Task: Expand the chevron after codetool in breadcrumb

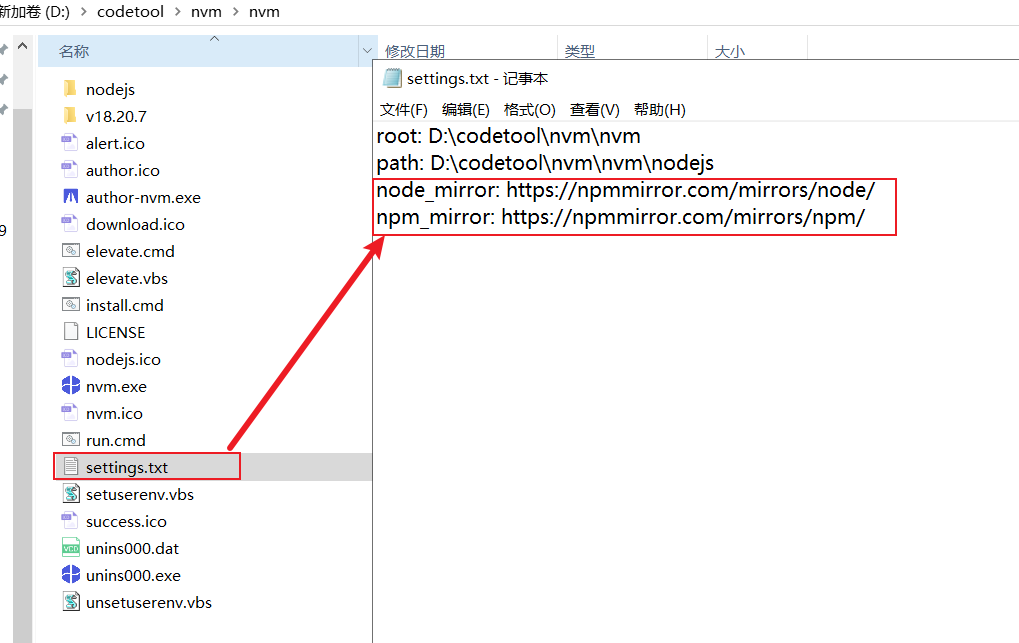Action: coord(177,12)
